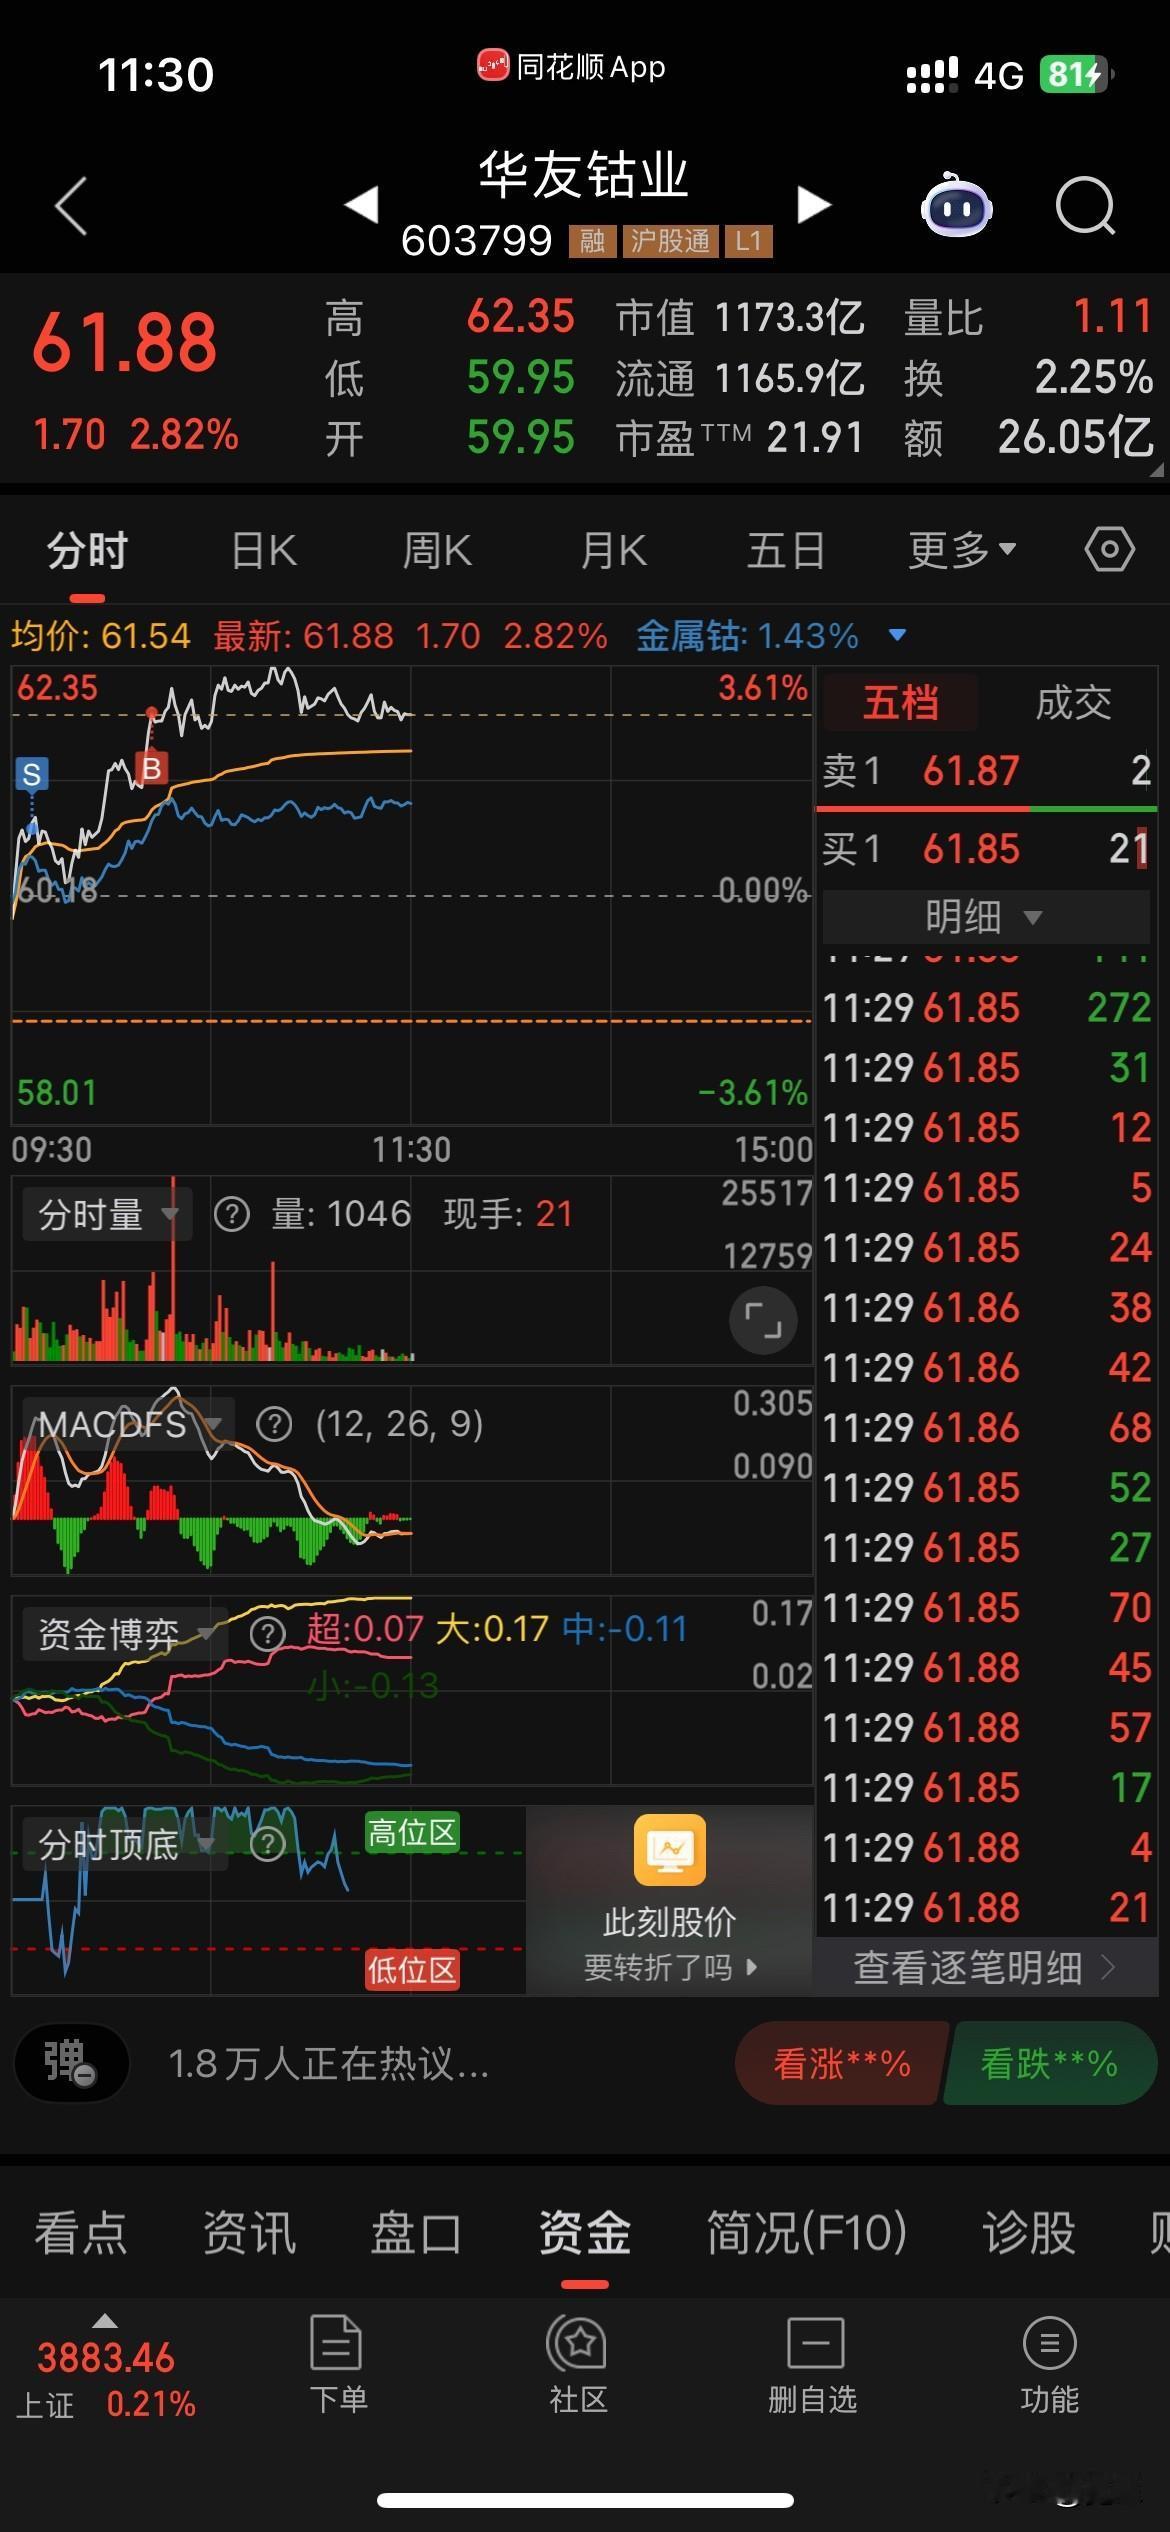
Task: Tap the 沪股通 tag
Action: tap(669, 241)
